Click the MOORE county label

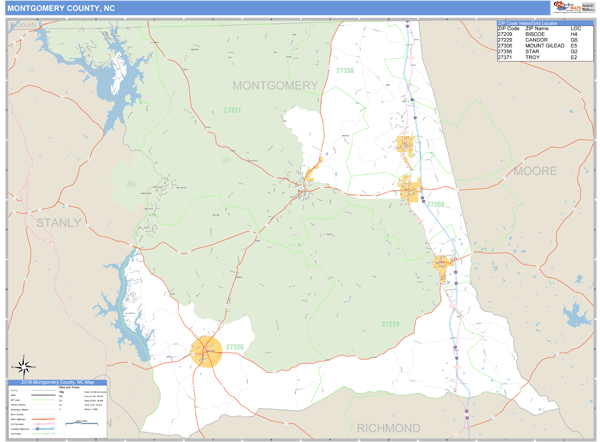(x=535, y=171)
